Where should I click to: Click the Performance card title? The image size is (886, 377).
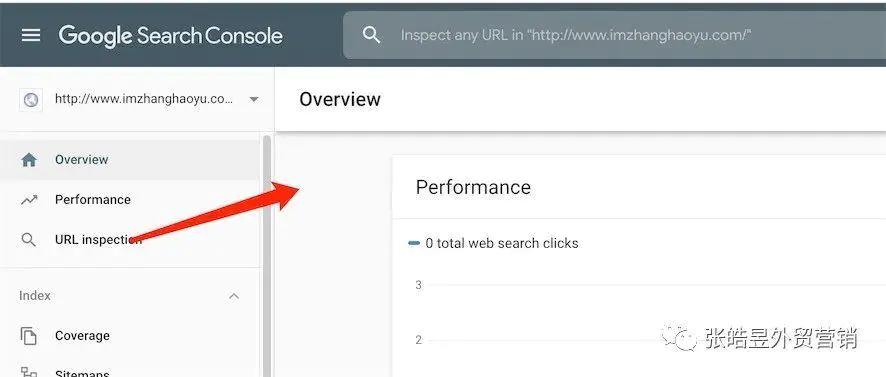474,187
